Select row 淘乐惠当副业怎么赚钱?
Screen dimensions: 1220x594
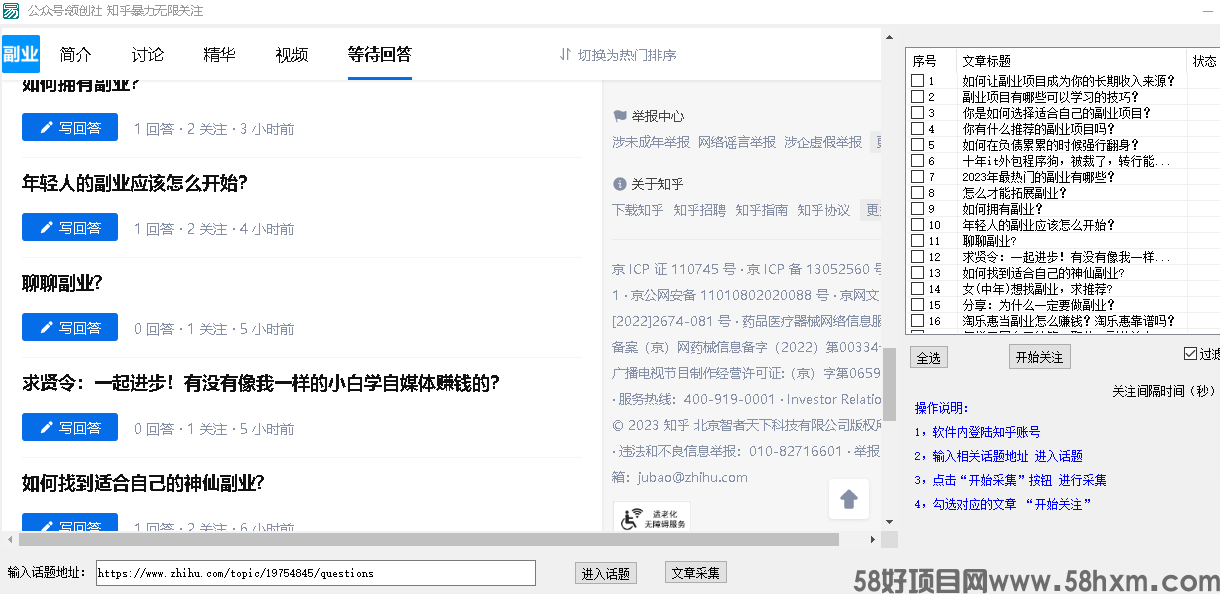point(1068,321)
